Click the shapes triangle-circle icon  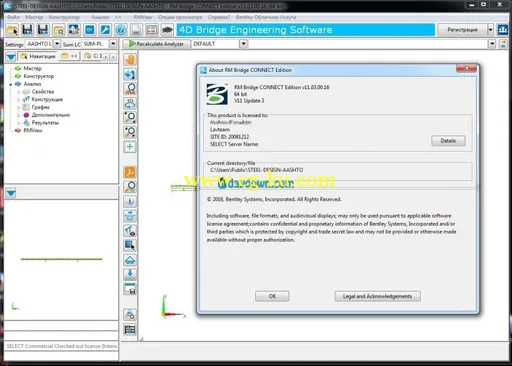(130, 314)
